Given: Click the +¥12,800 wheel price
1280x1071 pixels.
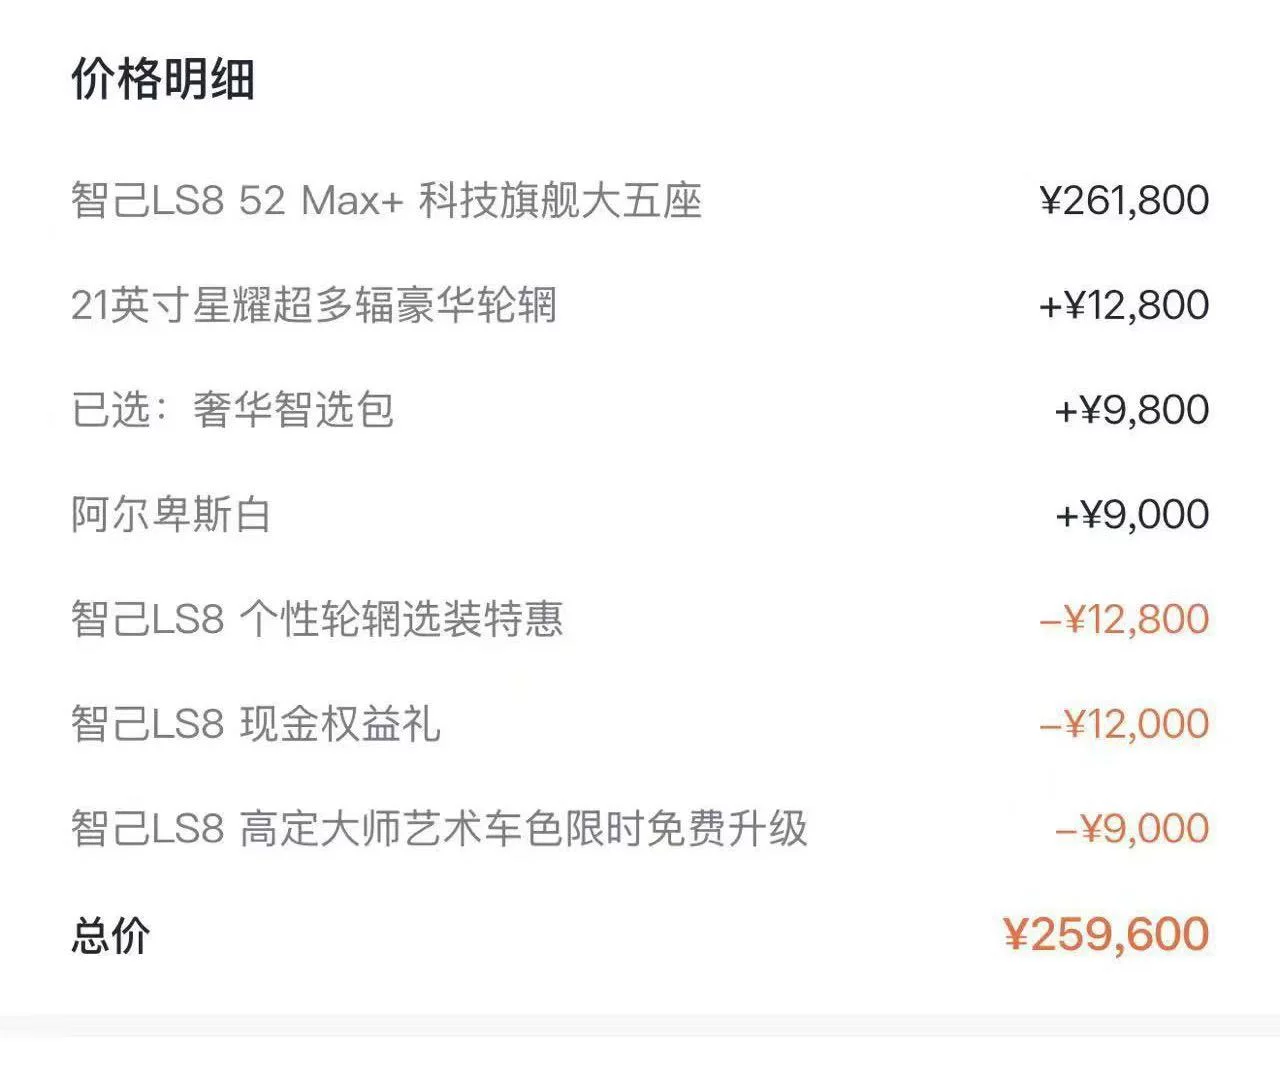Looking at the screenshot, I should click(x=1124, y=305).
